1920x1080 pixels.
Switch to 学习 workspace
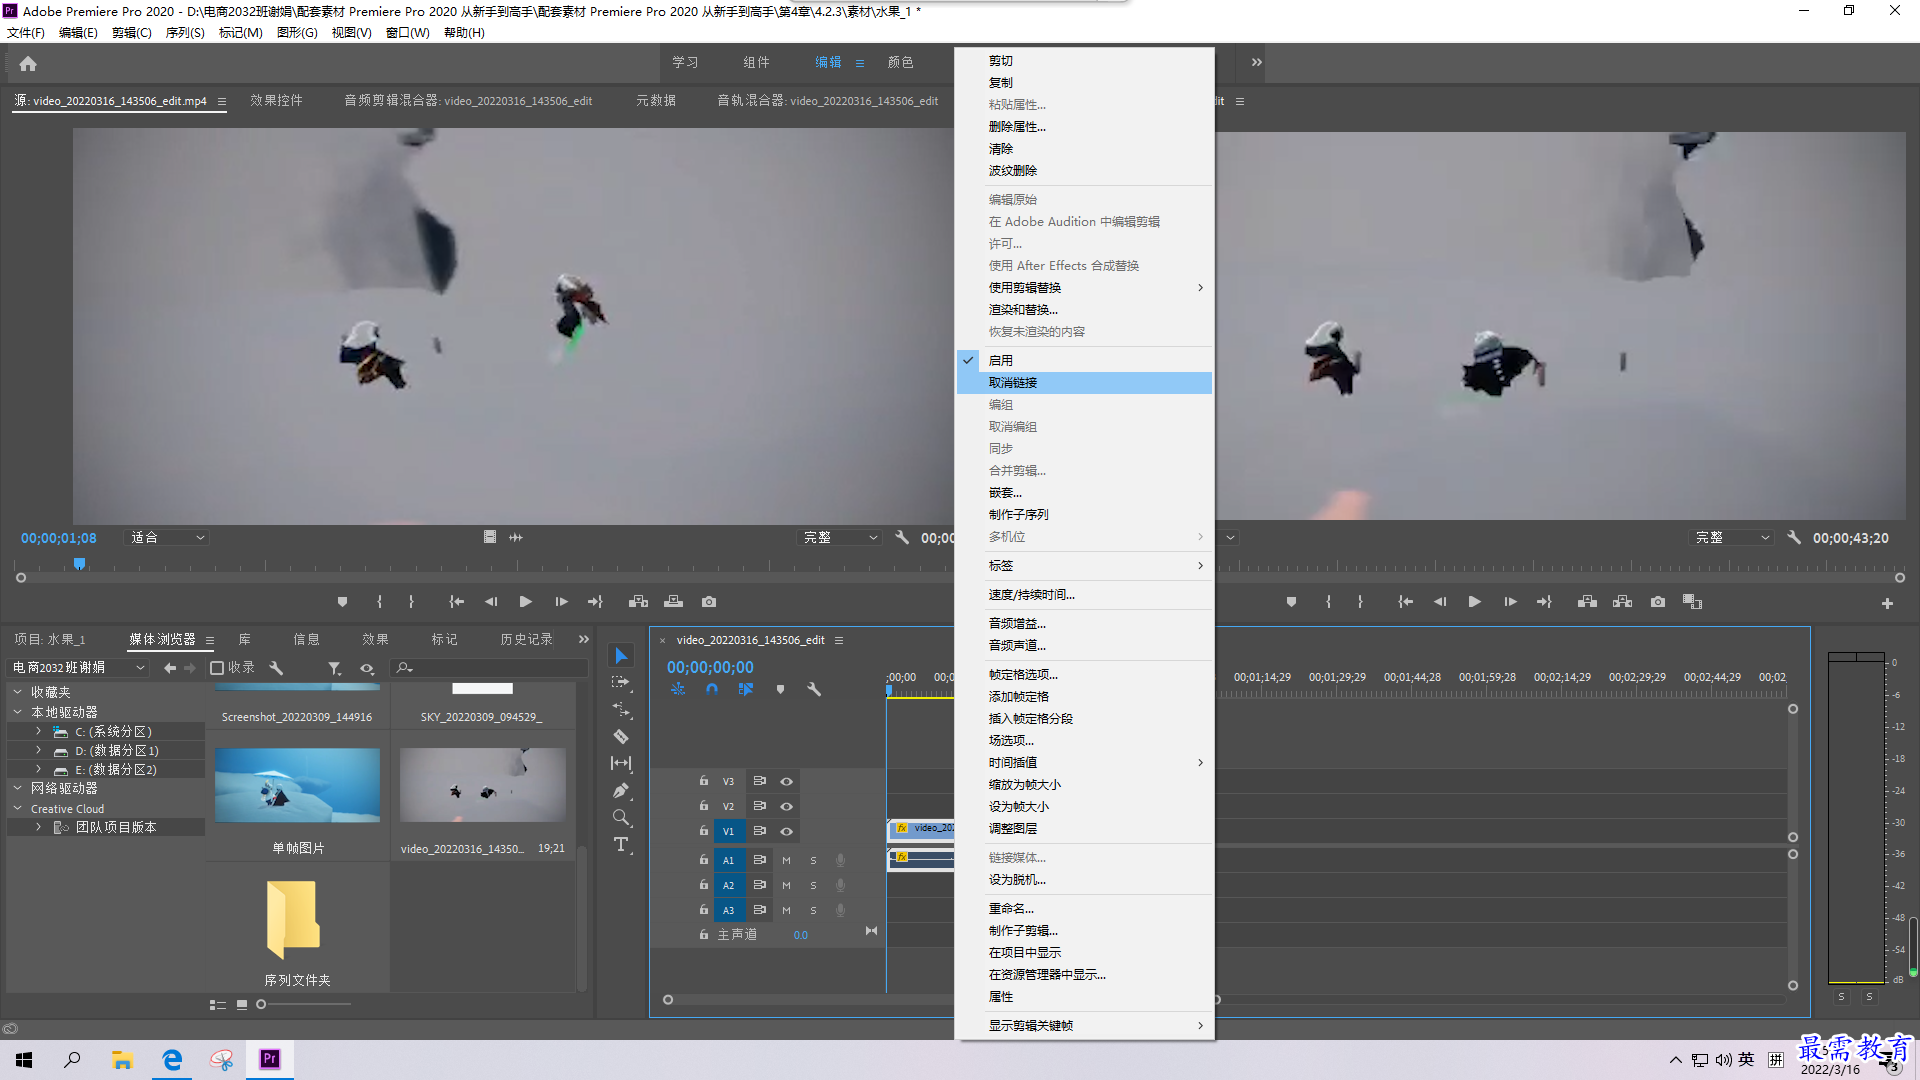pos(685,62)
